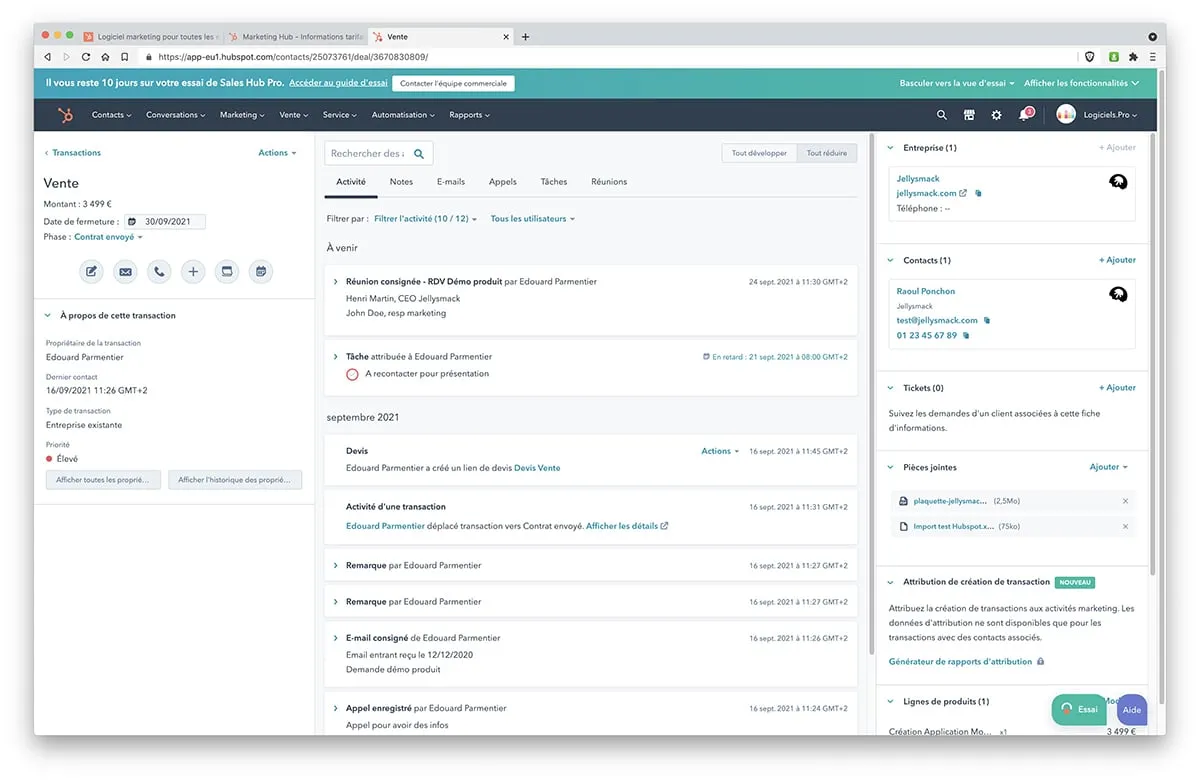This screenshot has width=1200, height=780.
Task: Open the Marketing menu in navbar
Action: point(242,115)
